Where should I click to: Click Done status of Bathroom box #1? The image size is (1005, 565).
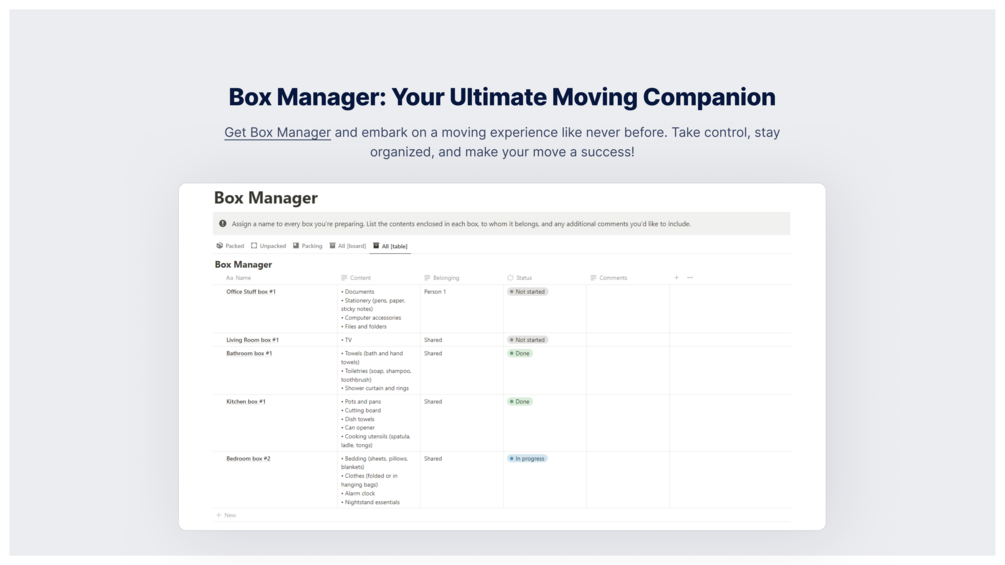coord(520,354)
